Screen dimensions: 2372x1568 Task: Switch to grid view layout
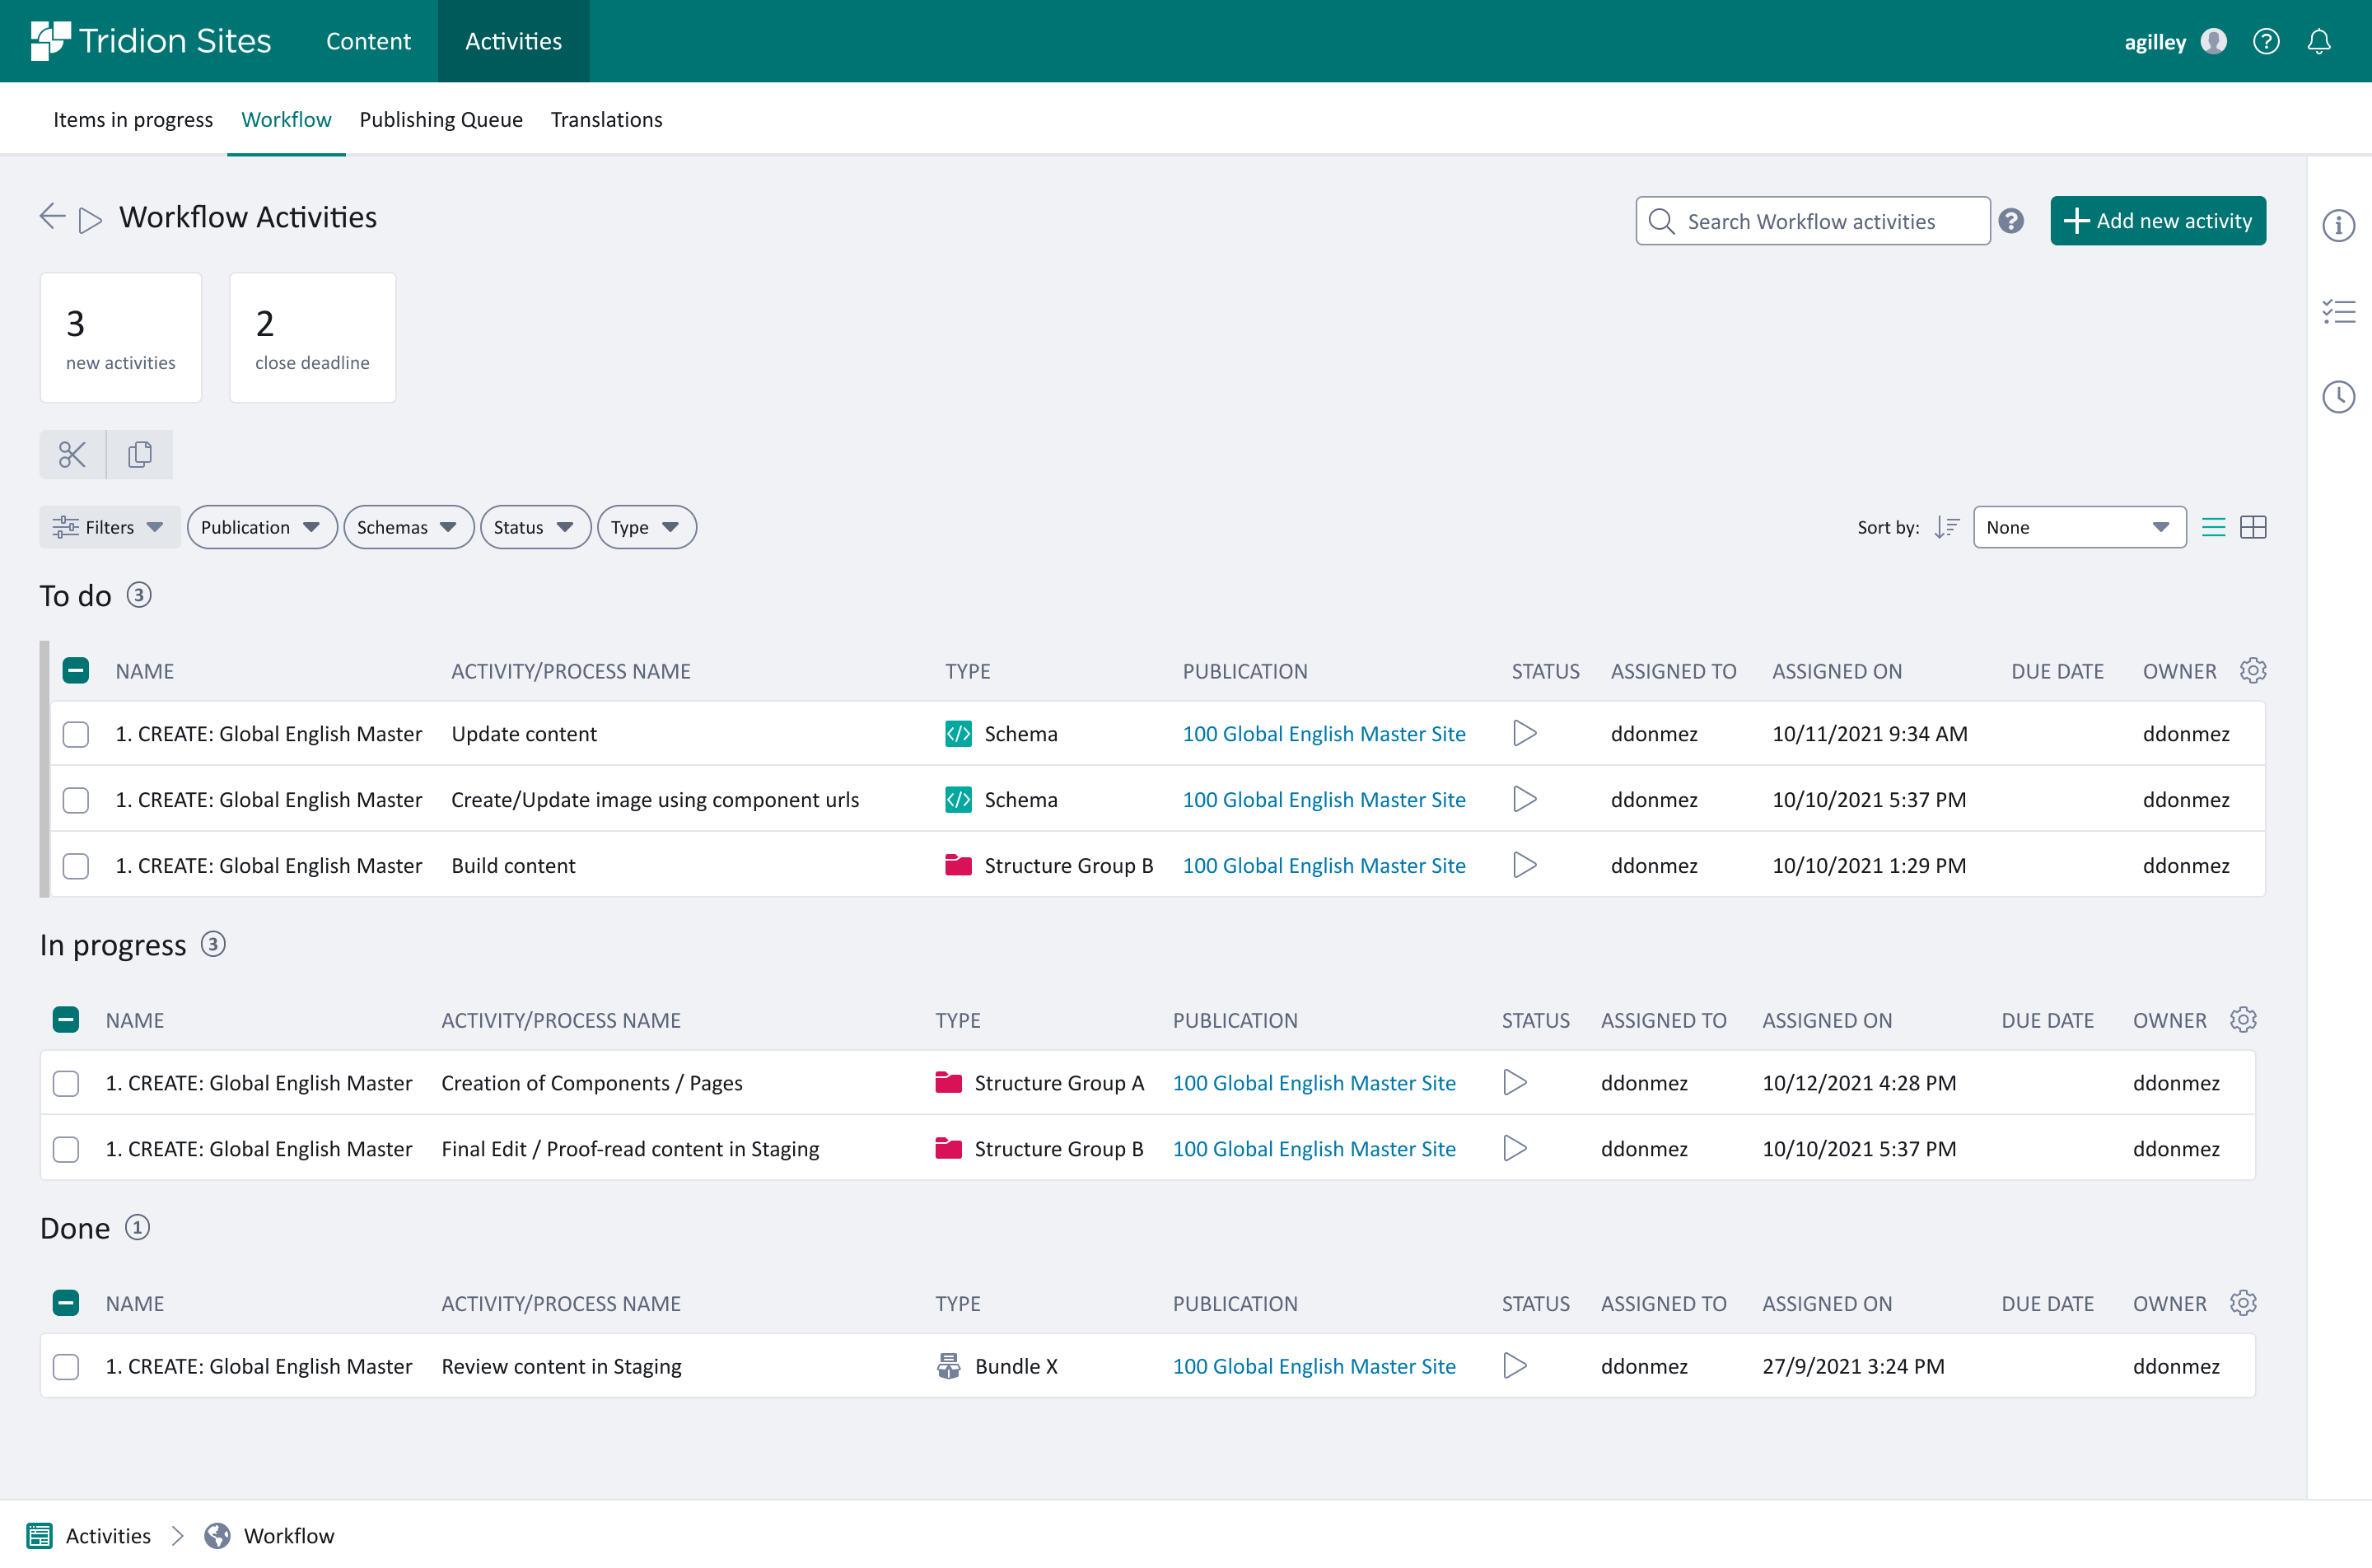click(x=2253, y=527)
